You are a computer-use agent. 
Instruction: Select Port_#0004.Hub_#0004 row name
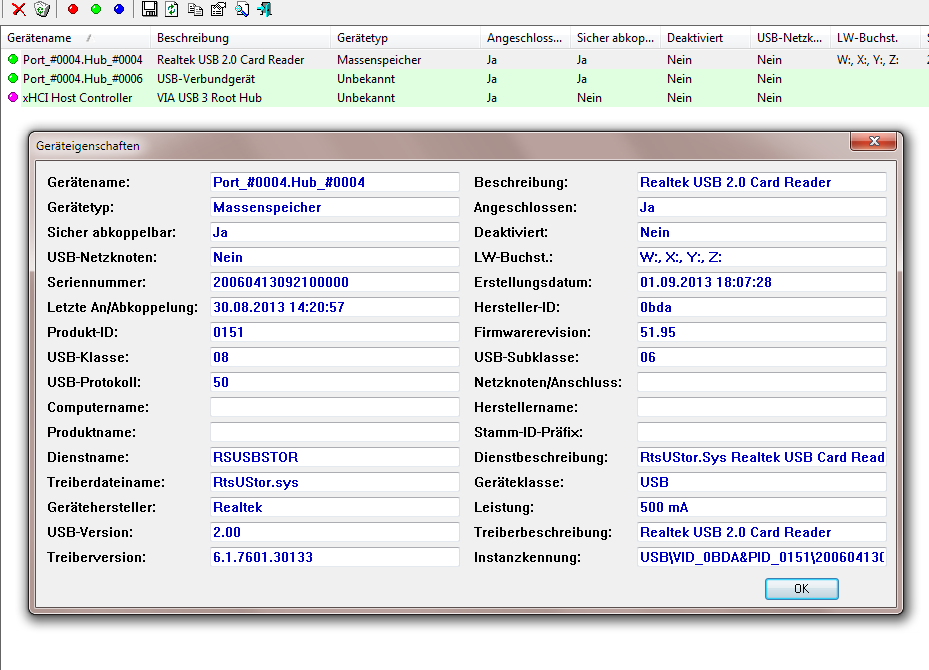point(82,60)
